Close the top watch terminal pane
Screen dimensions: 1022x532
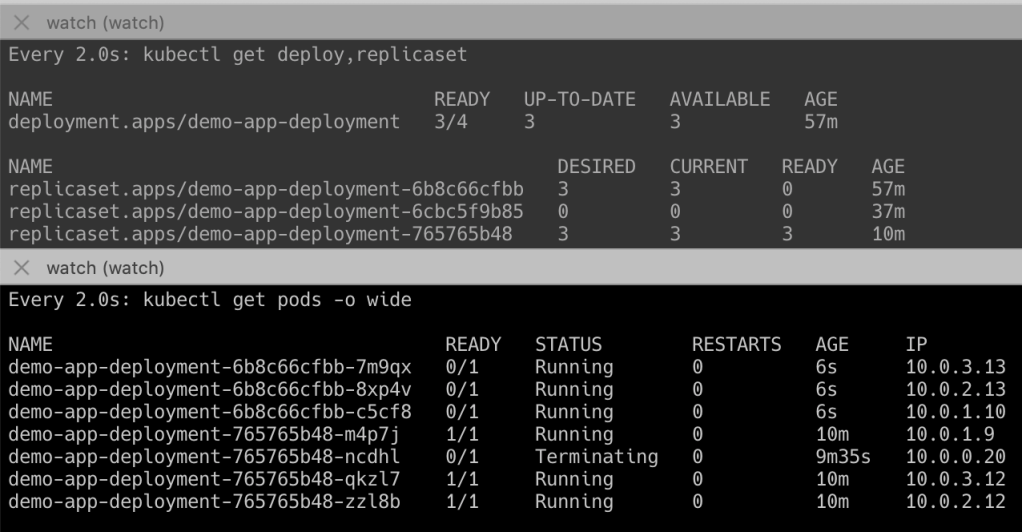[23, 23]
